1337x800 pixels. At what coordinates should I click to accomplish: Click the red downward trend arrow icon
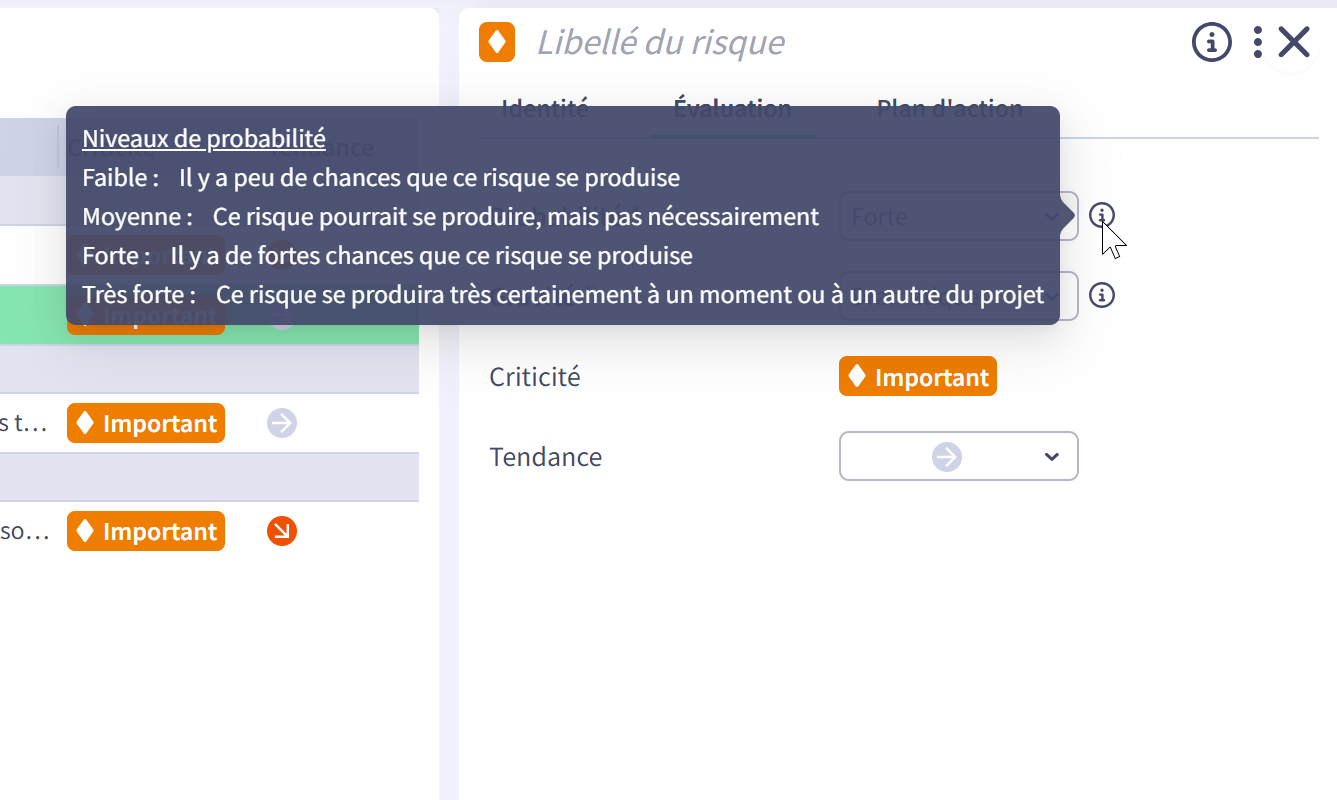tap(282, 531)
